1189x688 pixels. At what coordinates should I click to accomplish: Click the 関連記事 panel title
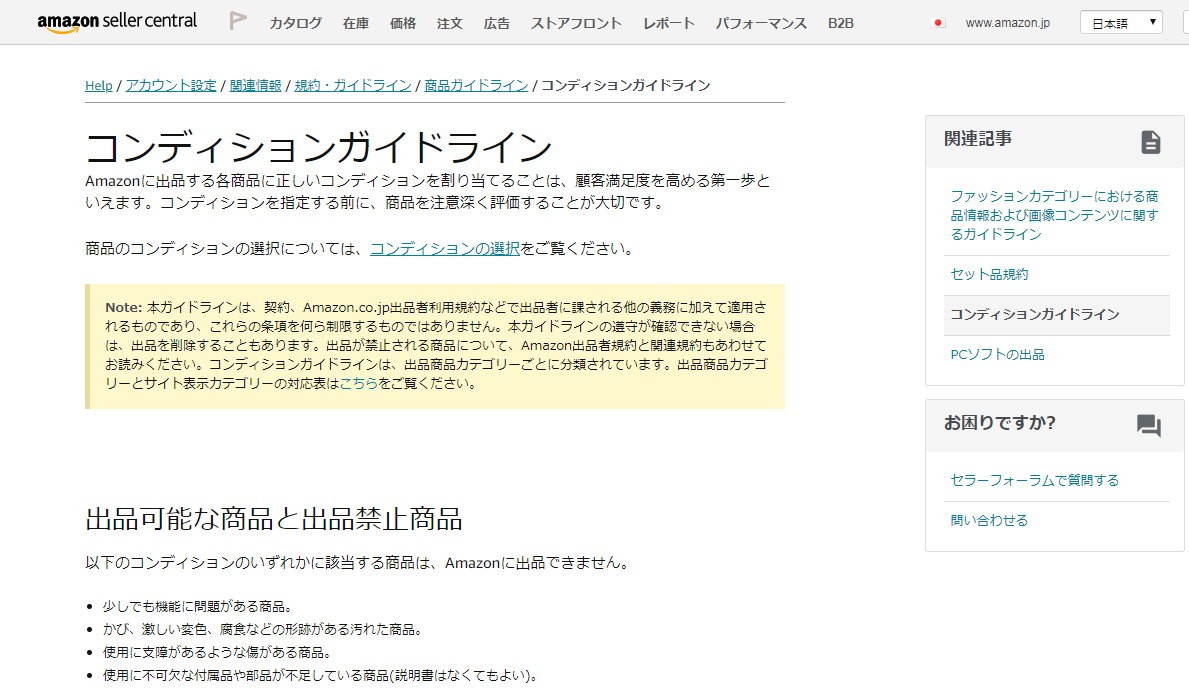click(x=978, y=139)
